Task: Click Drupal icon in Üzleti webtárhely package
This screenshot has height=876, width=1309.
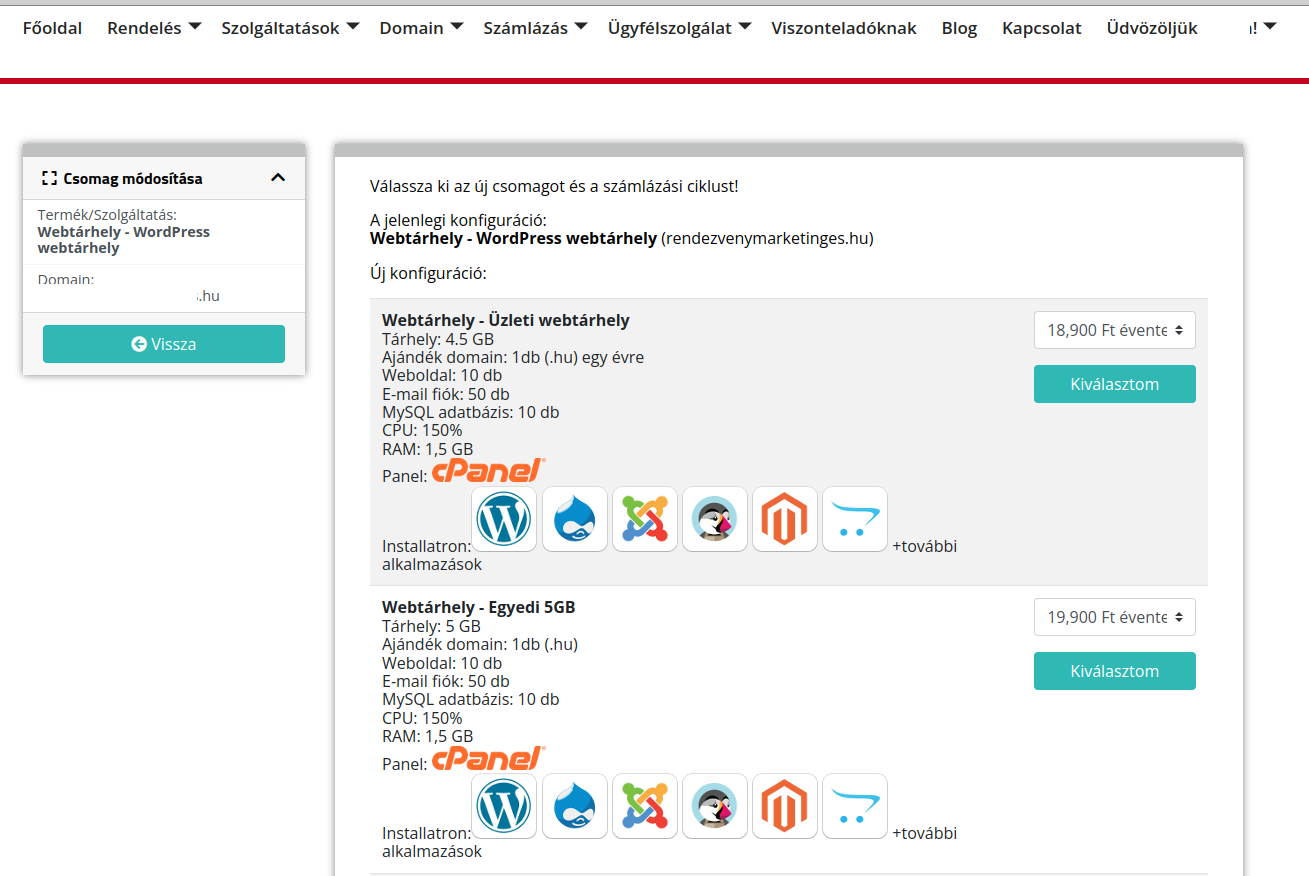Action: [x=575, y=519]
